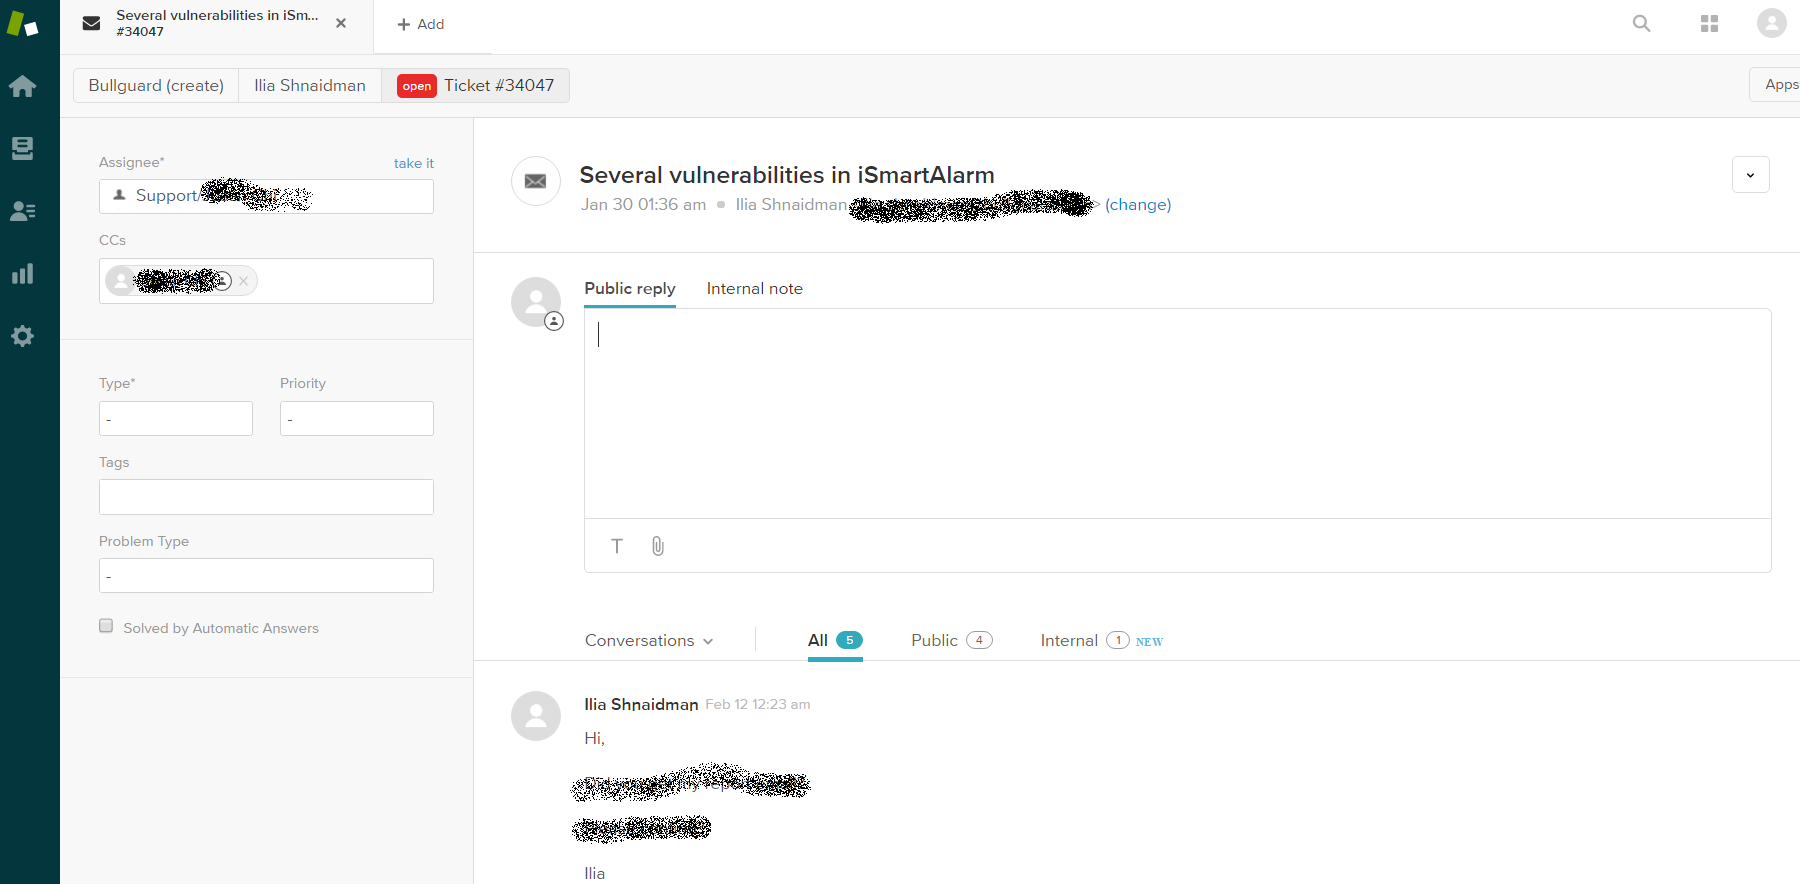Click Ilia Shnaidman comment avatar
The height and width of the screenshot is (884, 1800).
(536, 716)
